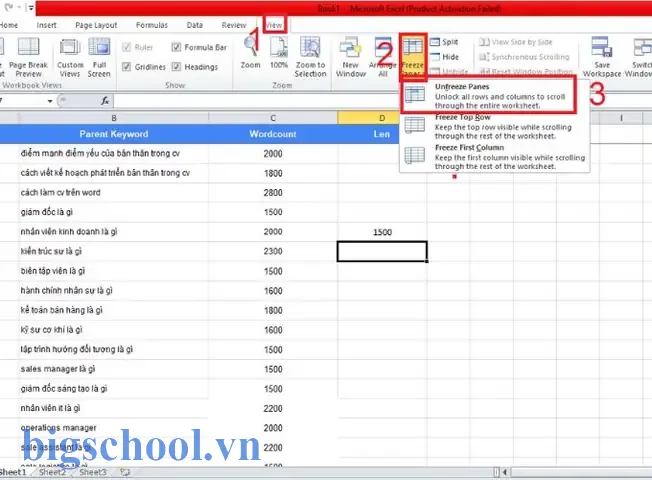The height and width of the screenshot is (480, 652).
Task: Open the Formulas ribbon tab
Action: (152, 25)
